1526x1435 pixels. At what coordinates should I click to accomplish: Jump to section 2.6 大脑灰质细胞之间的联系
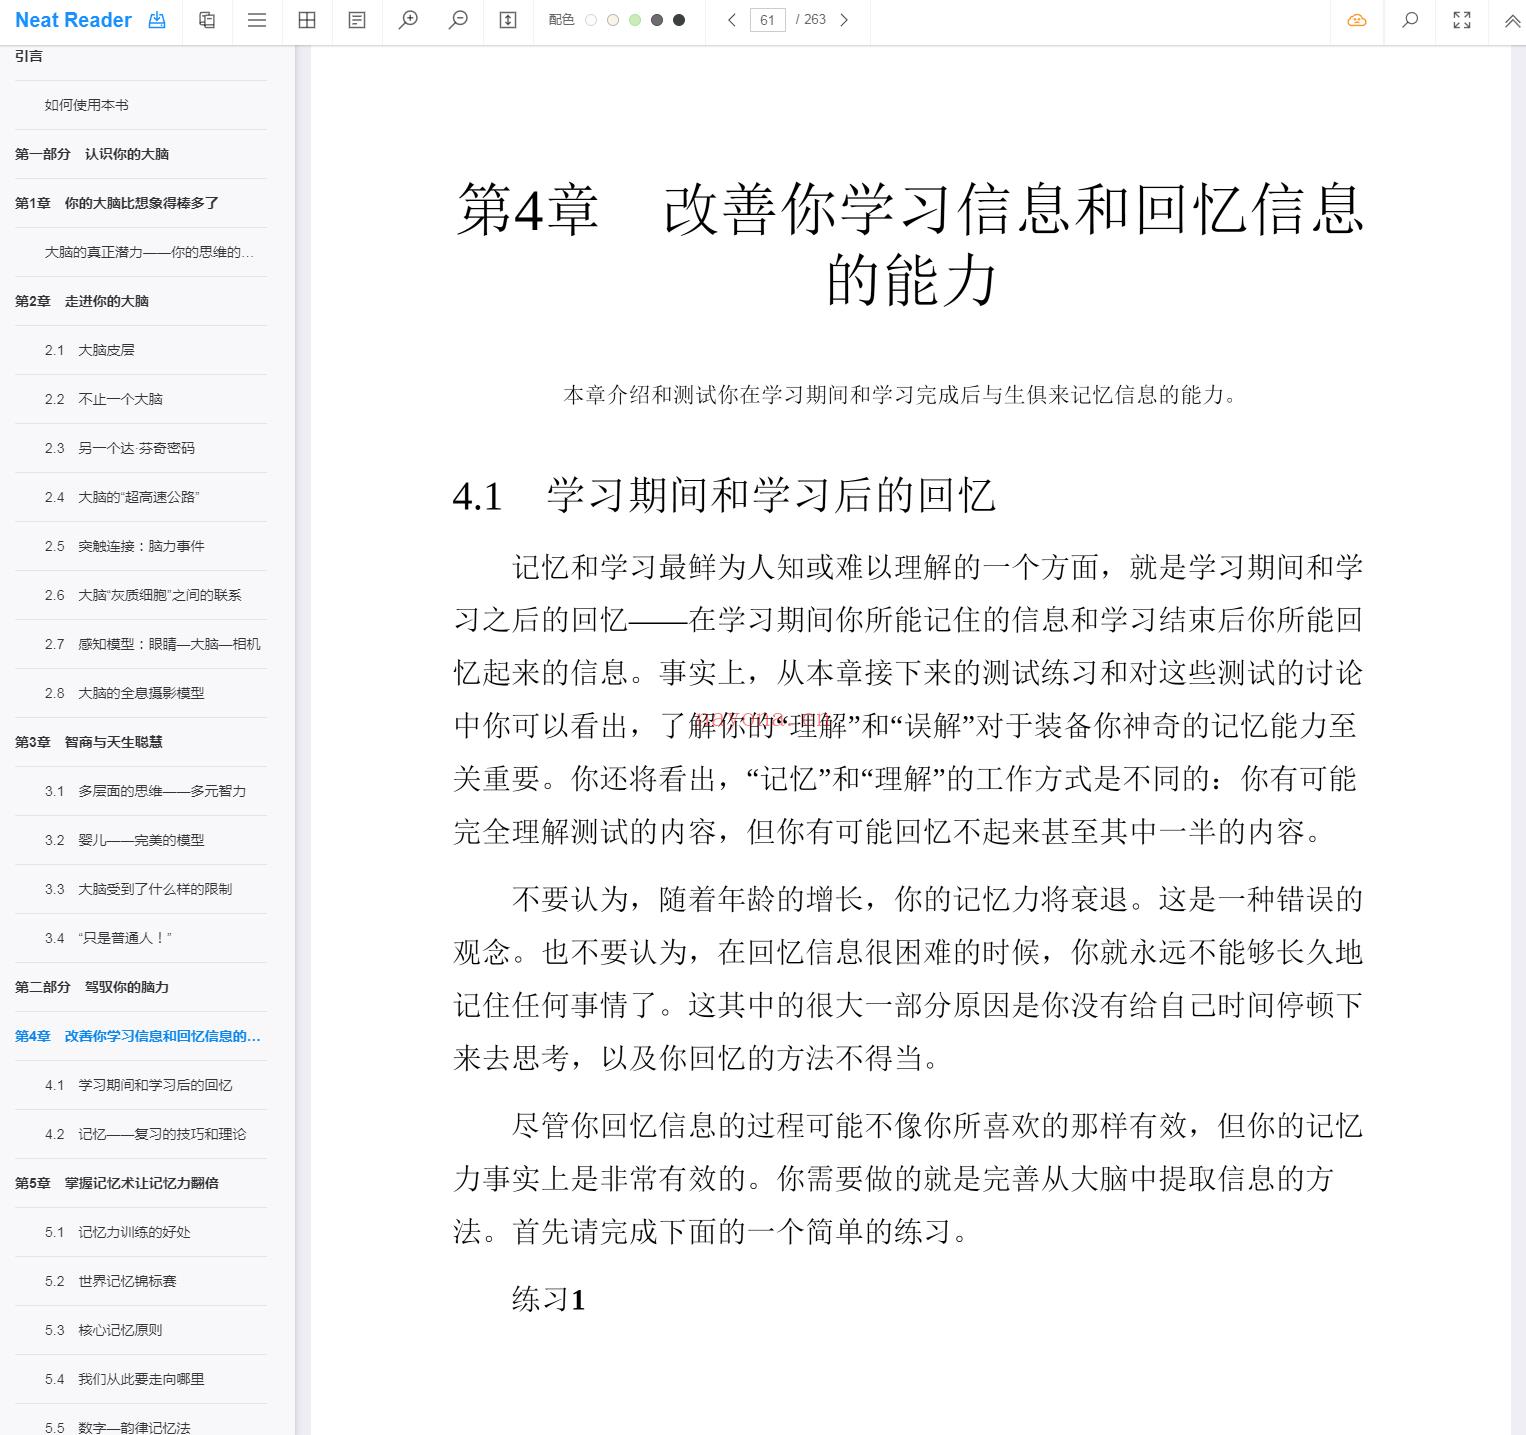(x=143, y=595)
